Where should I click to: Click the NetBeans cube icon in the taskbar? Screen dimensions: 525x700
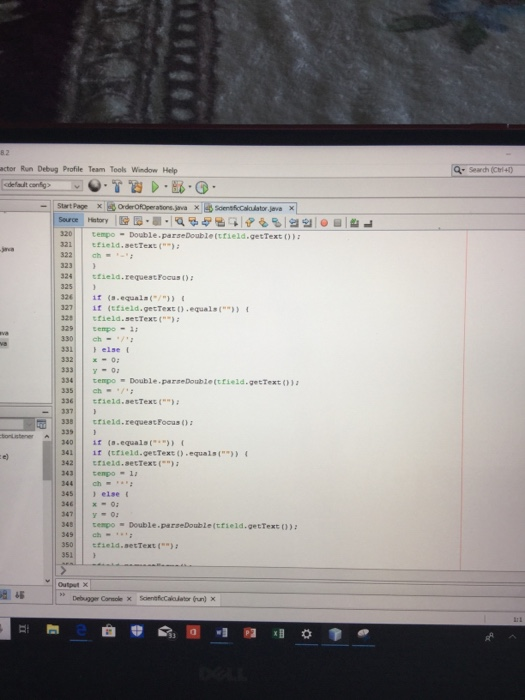coord(335,634)
